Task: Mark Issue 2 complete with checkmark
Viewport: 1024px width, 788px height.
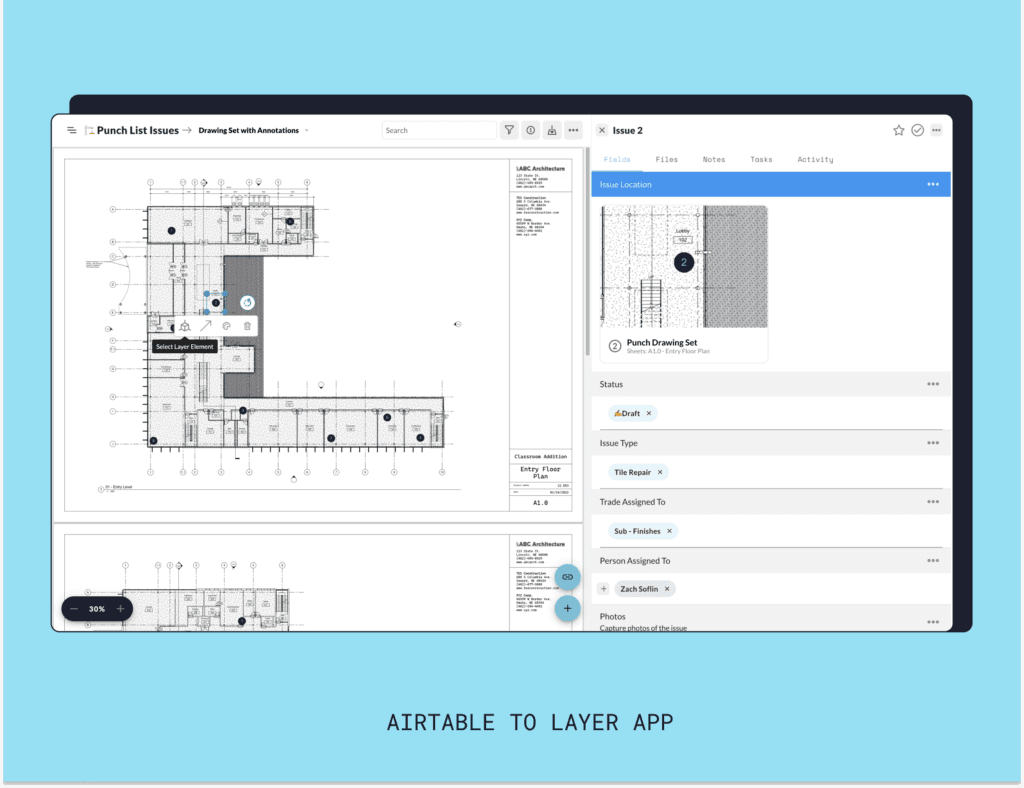Action: tap(918, 131)
